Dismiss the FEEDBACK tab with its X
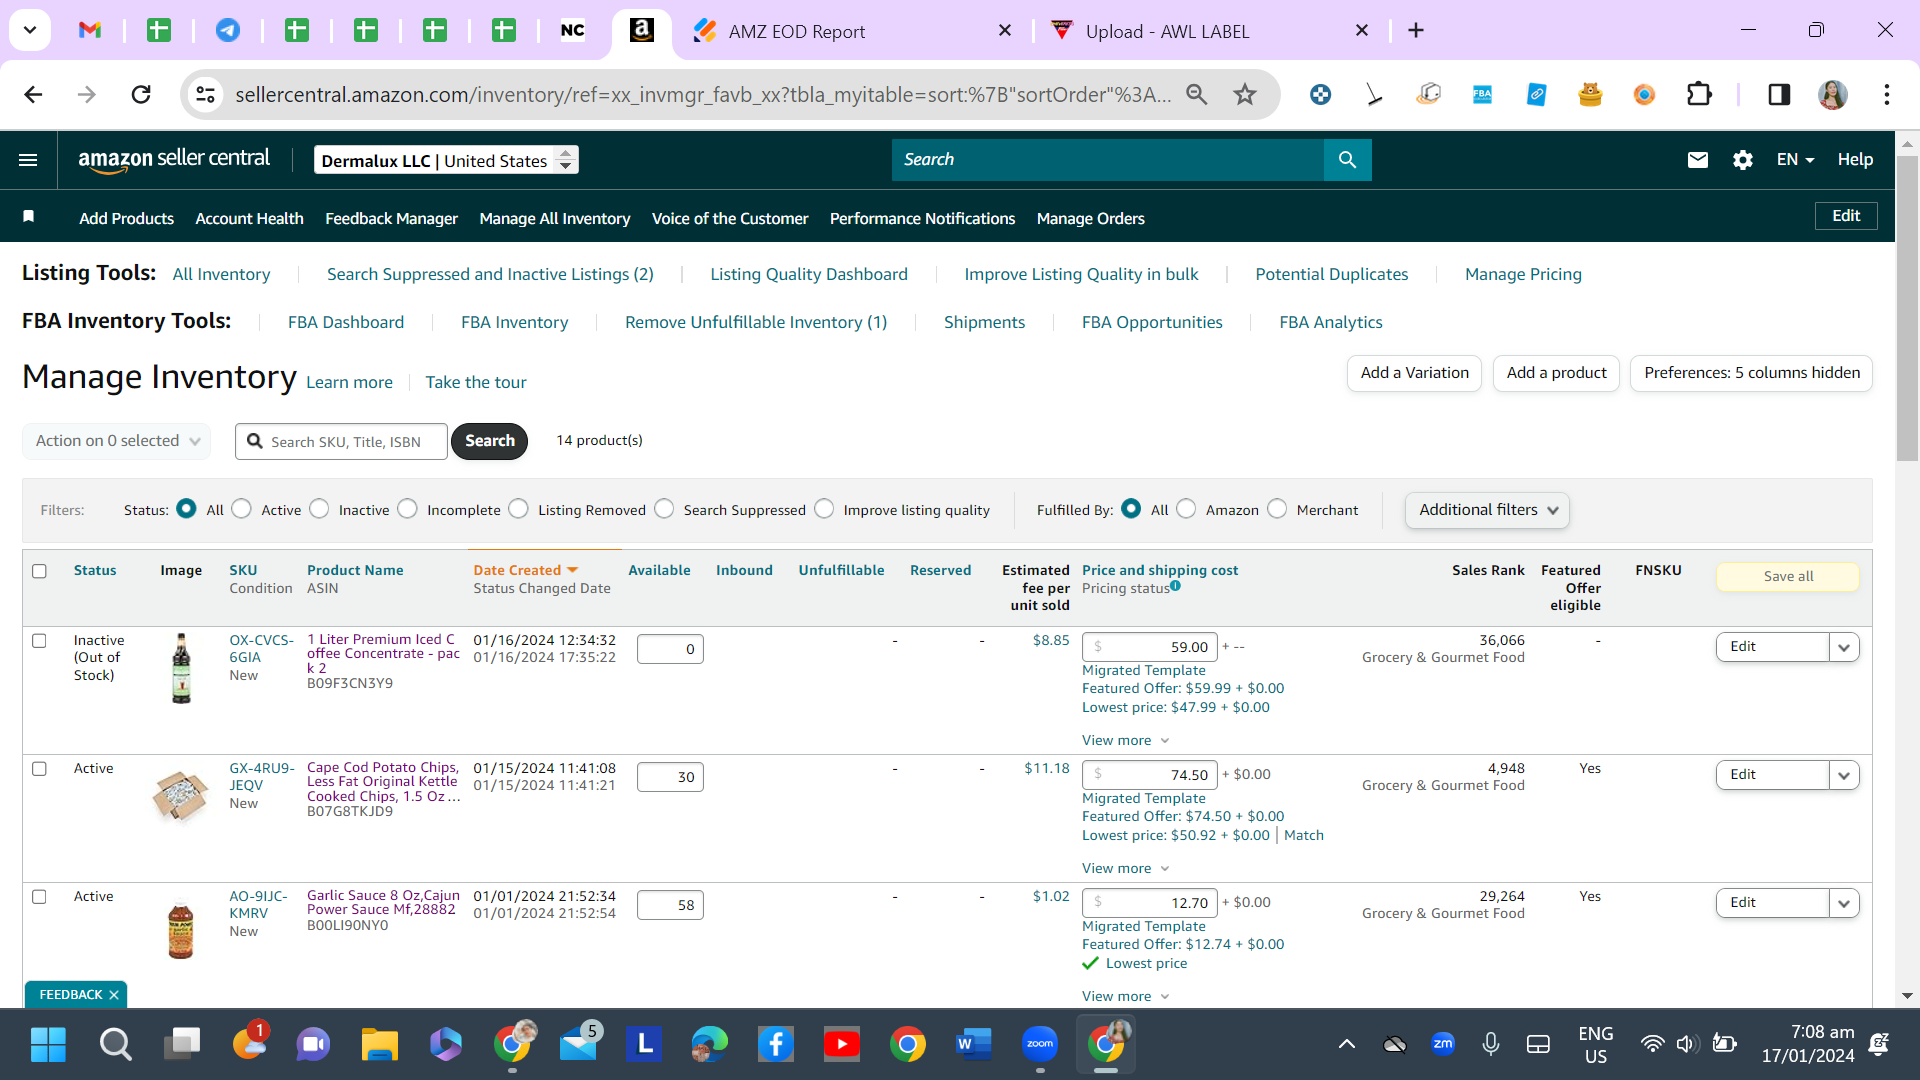Screen dimensions: 1920x1080 click(114, 995)
